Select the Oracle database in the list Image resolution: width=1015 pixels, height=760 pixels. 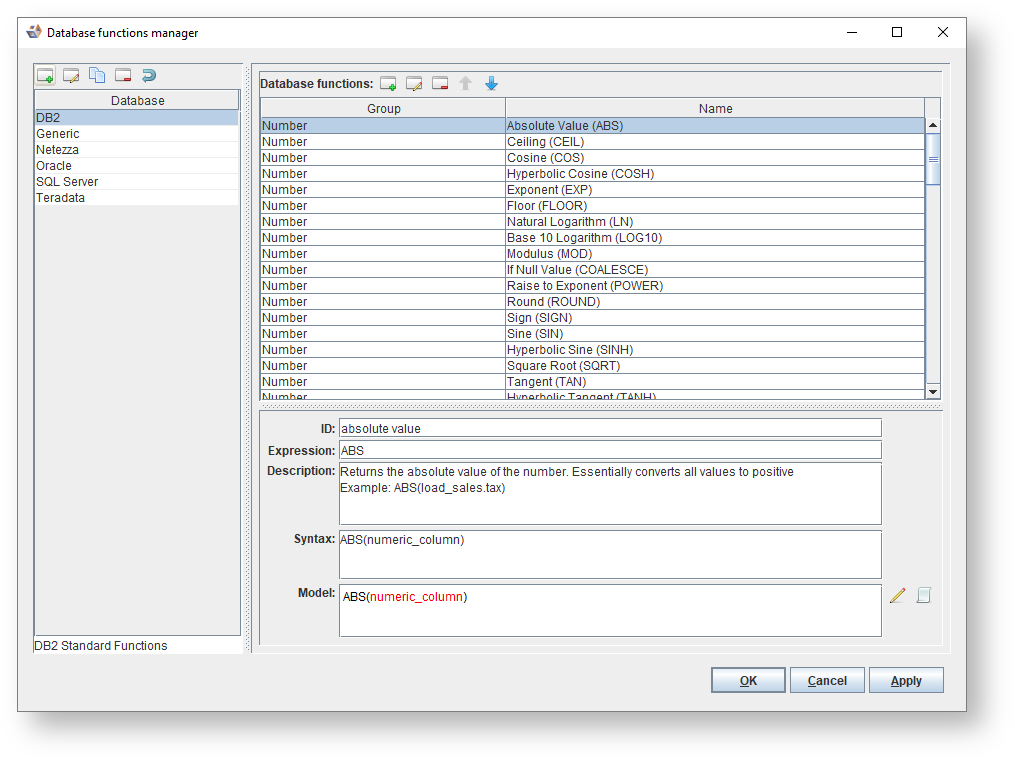tap(54, 166)
